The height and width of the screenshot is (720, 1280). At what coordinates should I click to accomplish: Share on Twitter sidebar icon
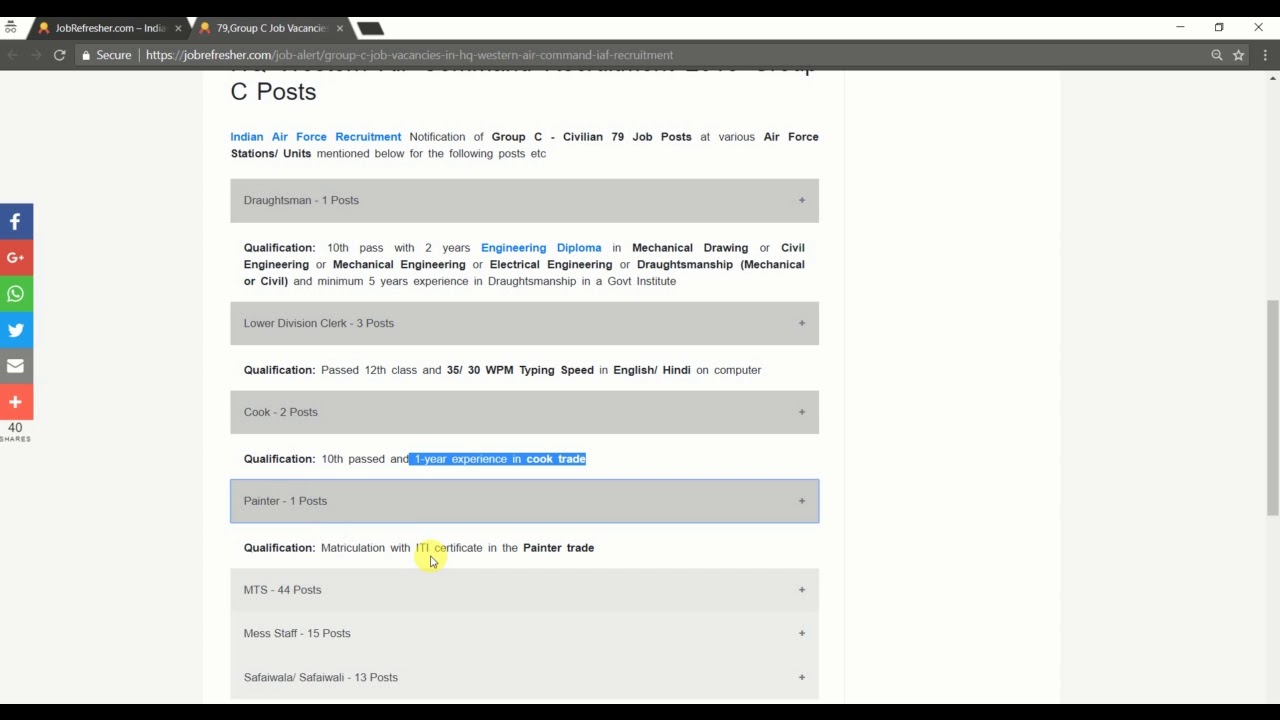[x=16, y=329]
